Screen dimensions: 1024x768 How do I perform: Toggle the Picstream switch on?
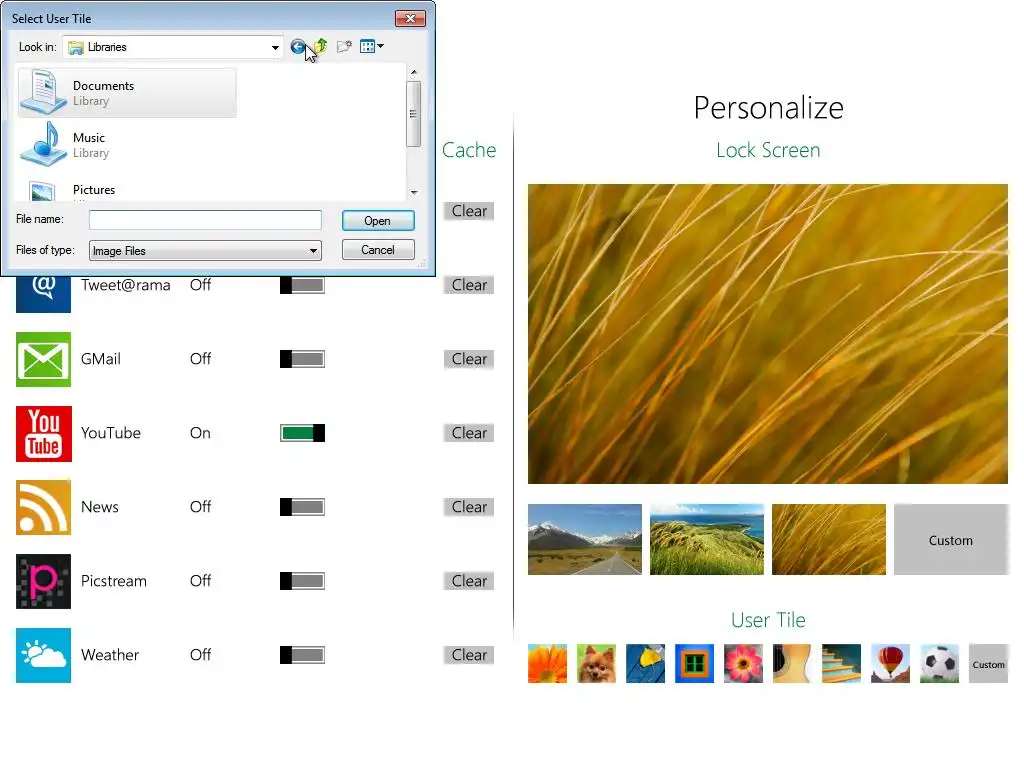pyautogui.click(x=302, y=581)
